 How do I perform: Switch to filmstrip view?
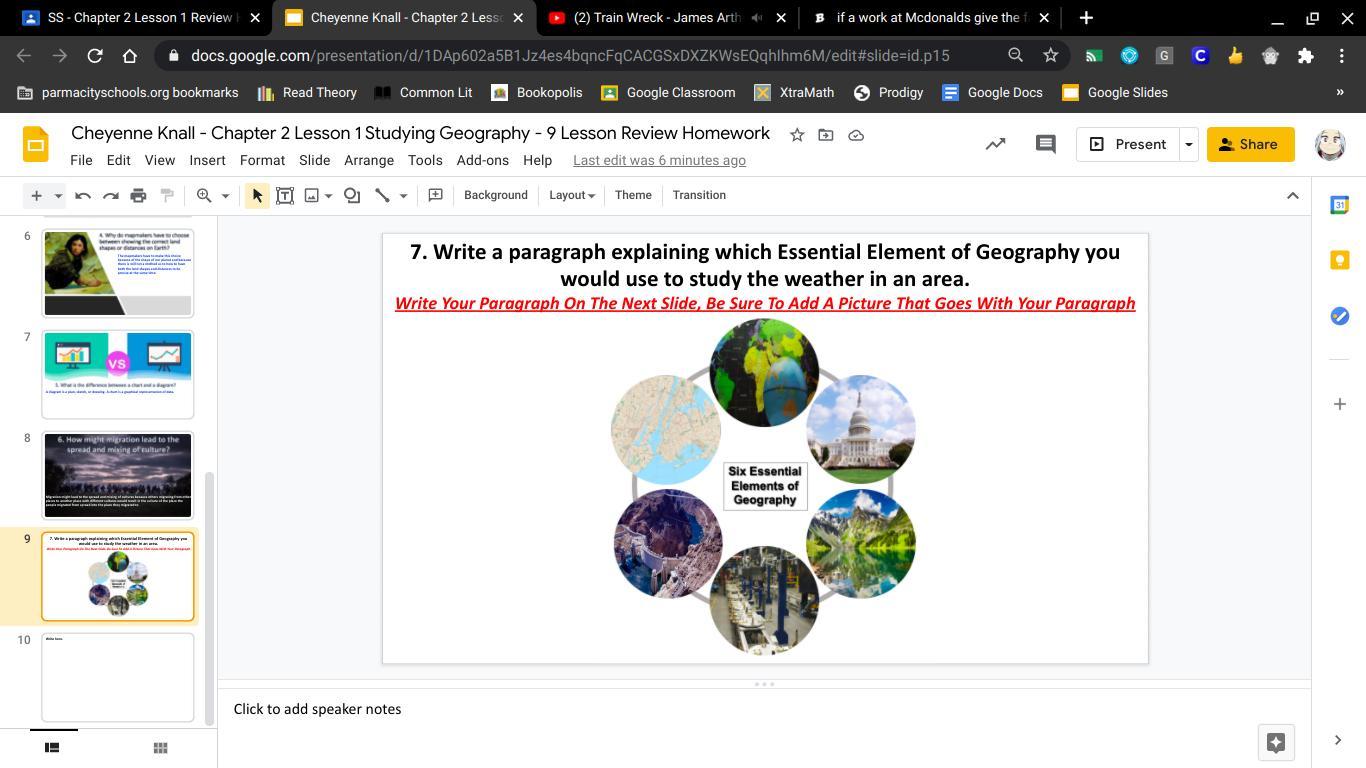pos(52,748)
